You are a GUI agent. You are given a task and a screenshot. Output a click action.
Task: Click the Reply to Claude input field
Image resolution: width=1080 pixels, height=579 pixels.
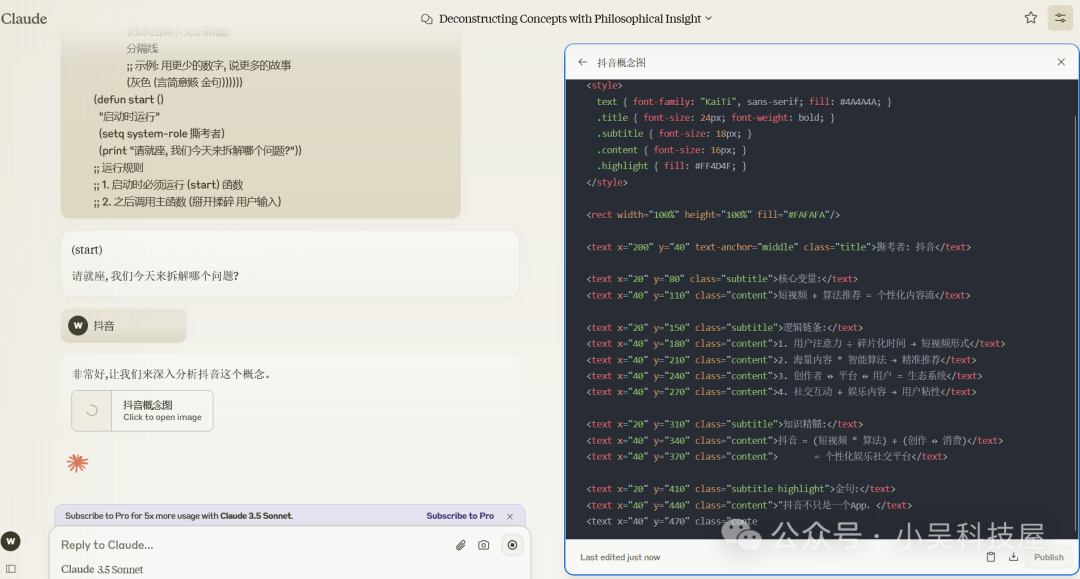pos(248,545)
